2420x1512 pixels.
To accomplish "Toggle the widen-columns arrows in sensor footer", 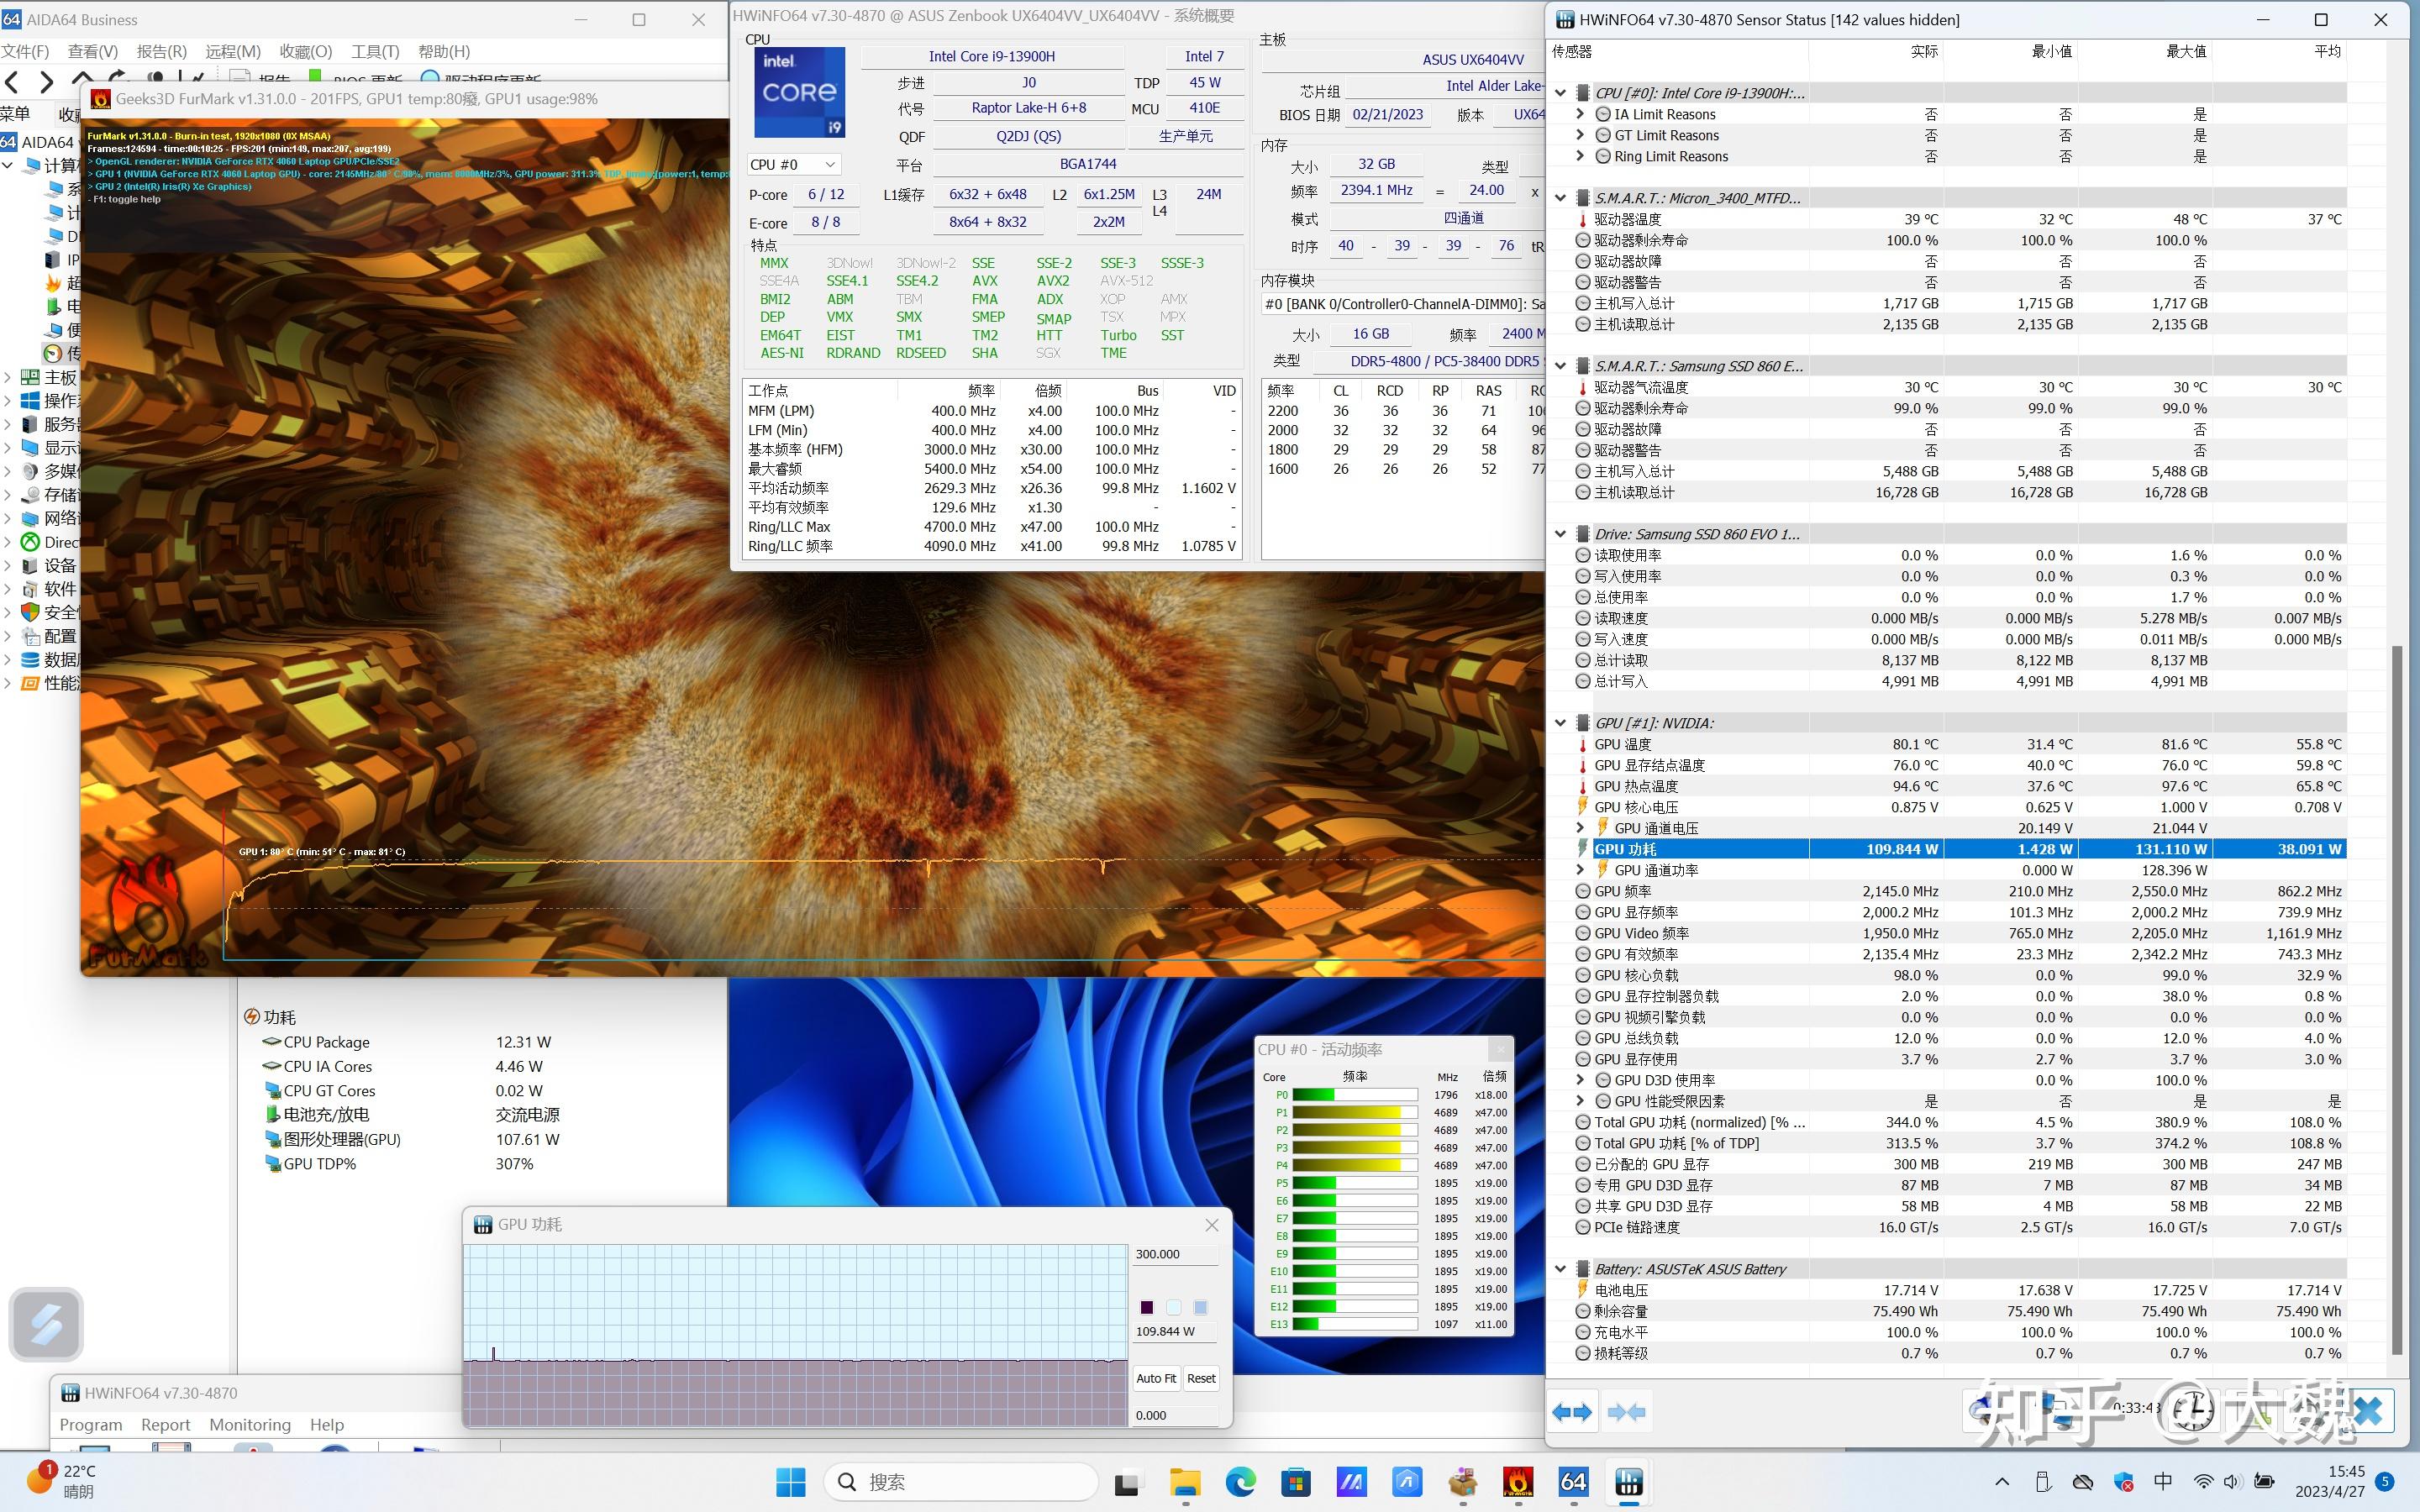I will pos(1572,1411).
